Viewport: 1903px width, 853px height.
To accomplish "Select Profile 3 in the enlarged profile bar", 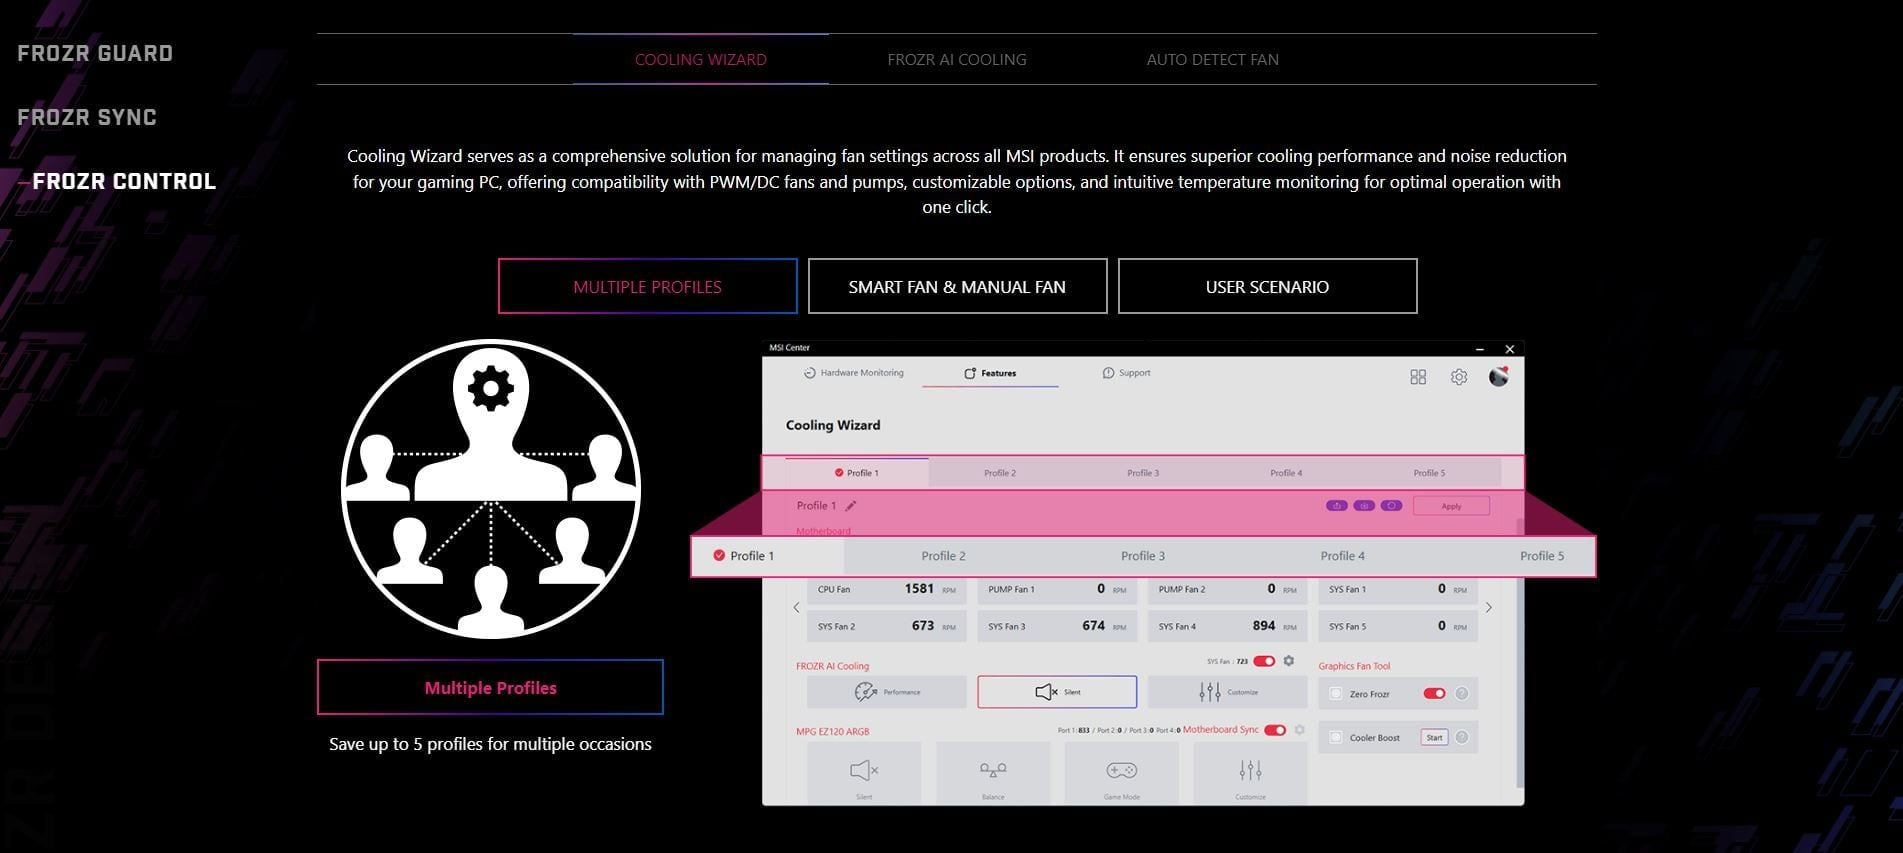I will (1142, 556).
